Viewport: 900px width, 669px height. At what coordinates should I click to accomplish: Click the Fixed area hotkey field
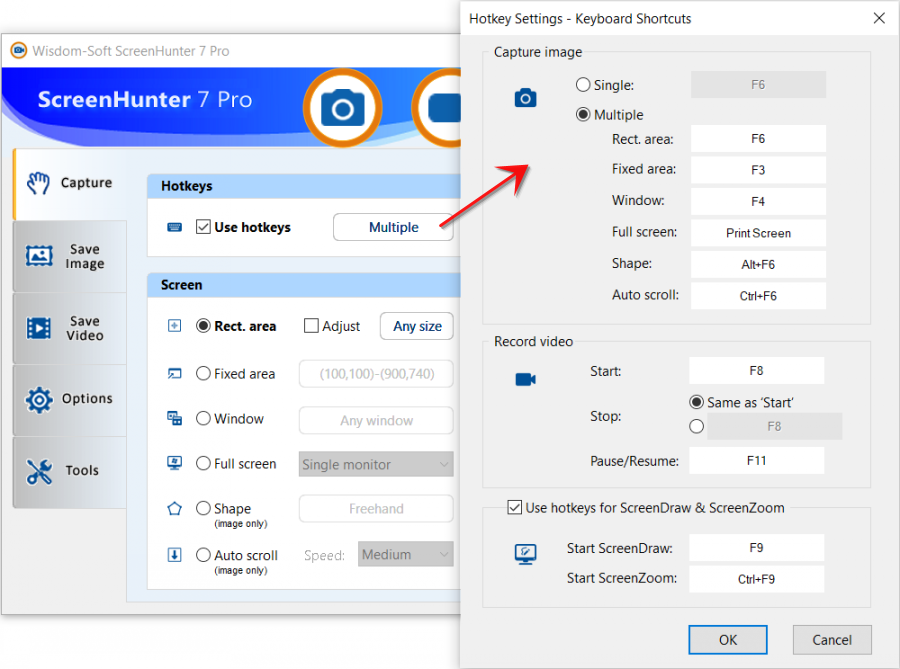point(758,170)
